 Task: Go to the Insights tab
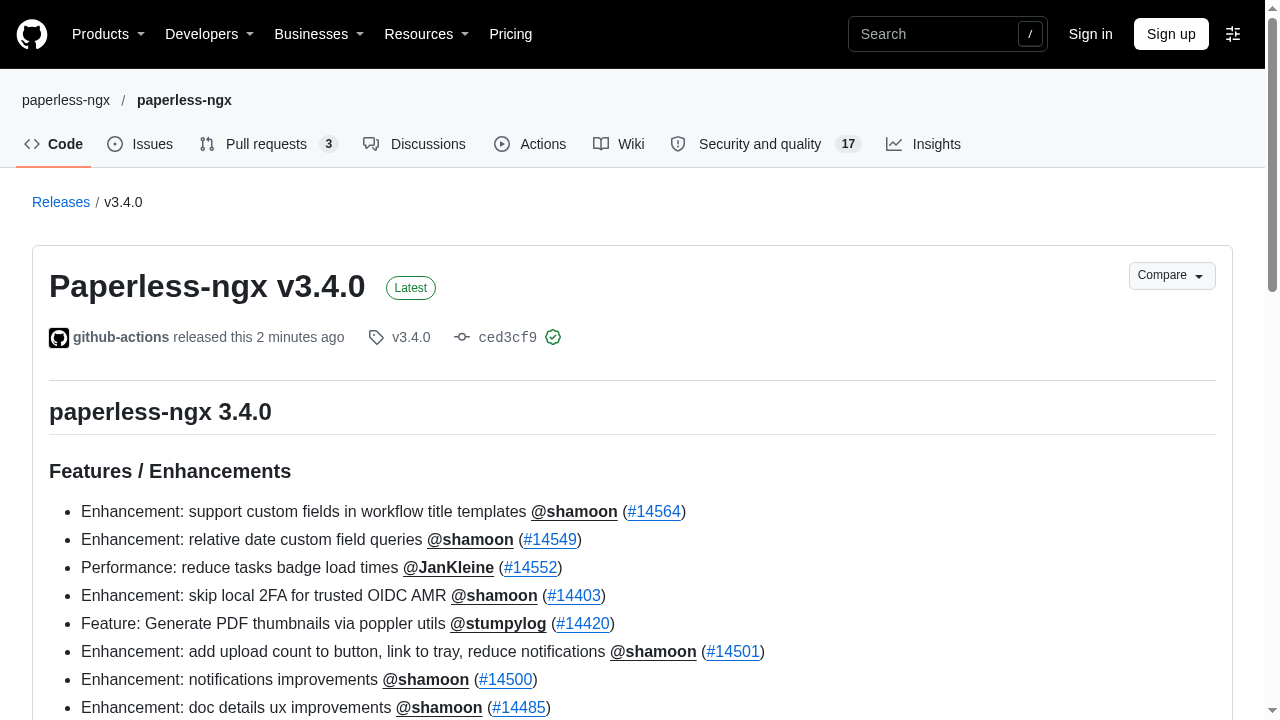point(923,144)
